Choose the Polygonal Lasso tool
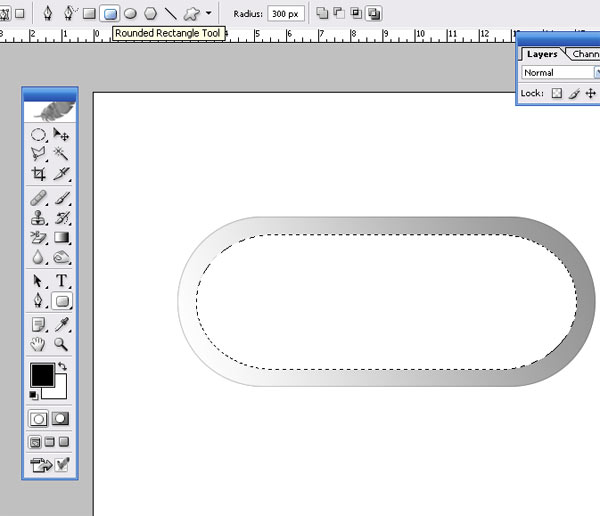Image resolution: width=600 pixels, height=516 pixels. click(x=38, y=154)
